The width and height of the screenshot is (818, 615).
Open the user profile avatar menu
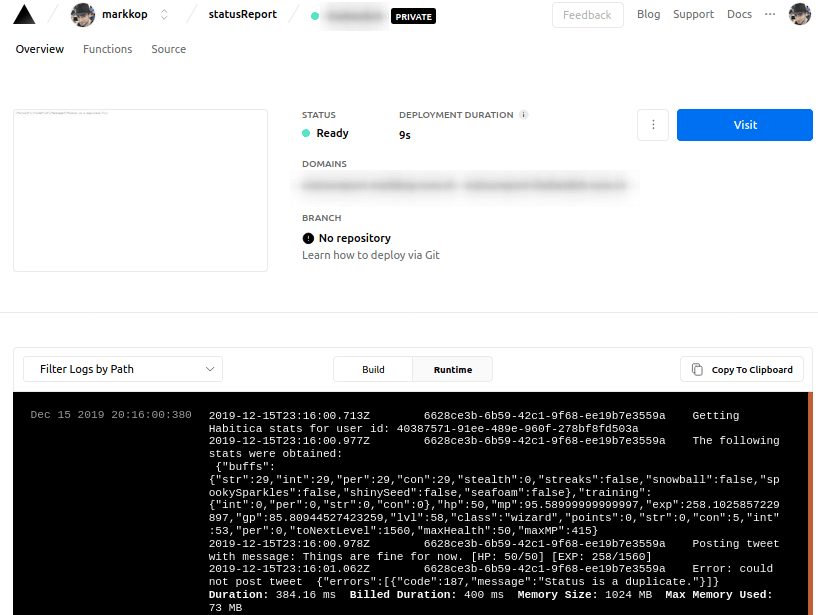click(x=800, y=15)
